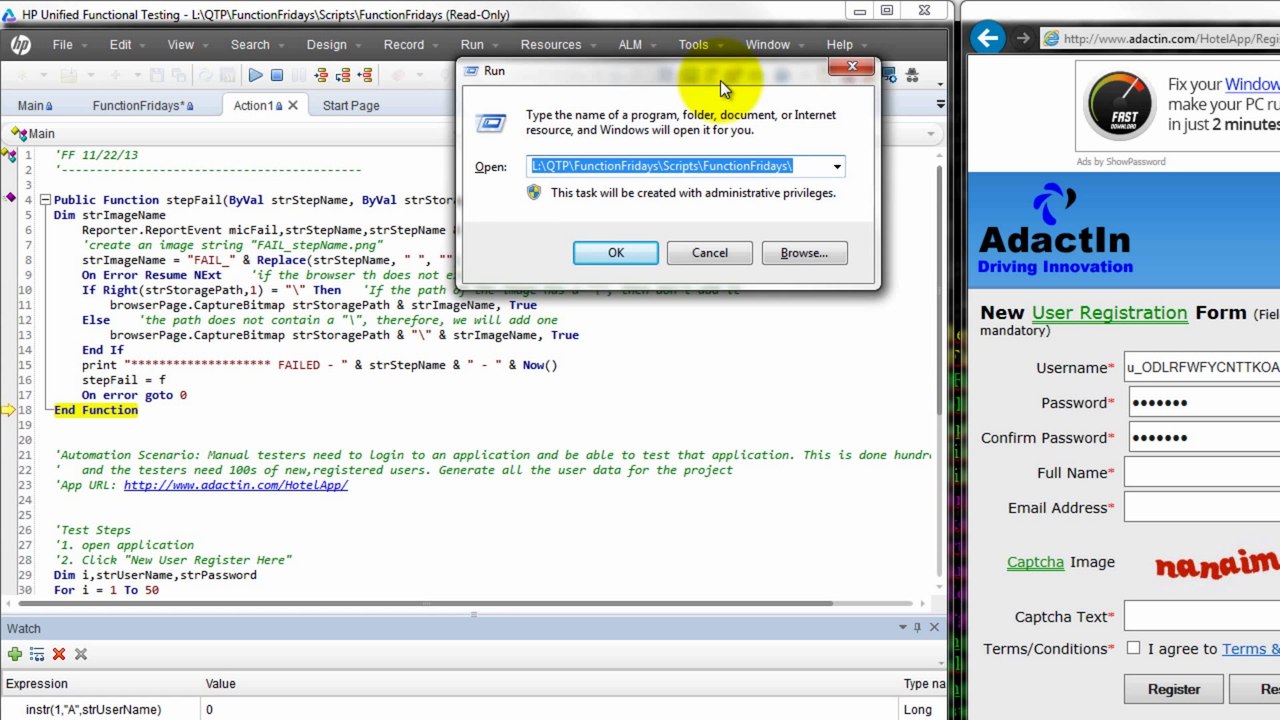The image size is (1280, 720).
Task: Click the Register button on the web form
Action: [x=1174, y=689]
